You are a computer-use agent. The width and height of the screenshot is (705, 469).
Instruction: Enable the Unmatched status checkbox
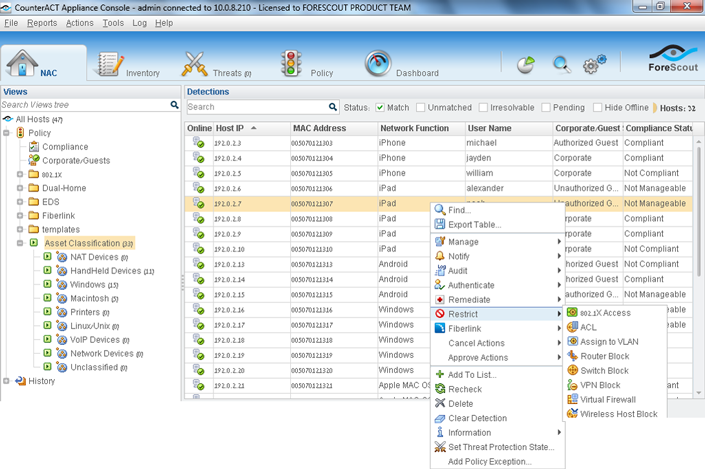421,107
